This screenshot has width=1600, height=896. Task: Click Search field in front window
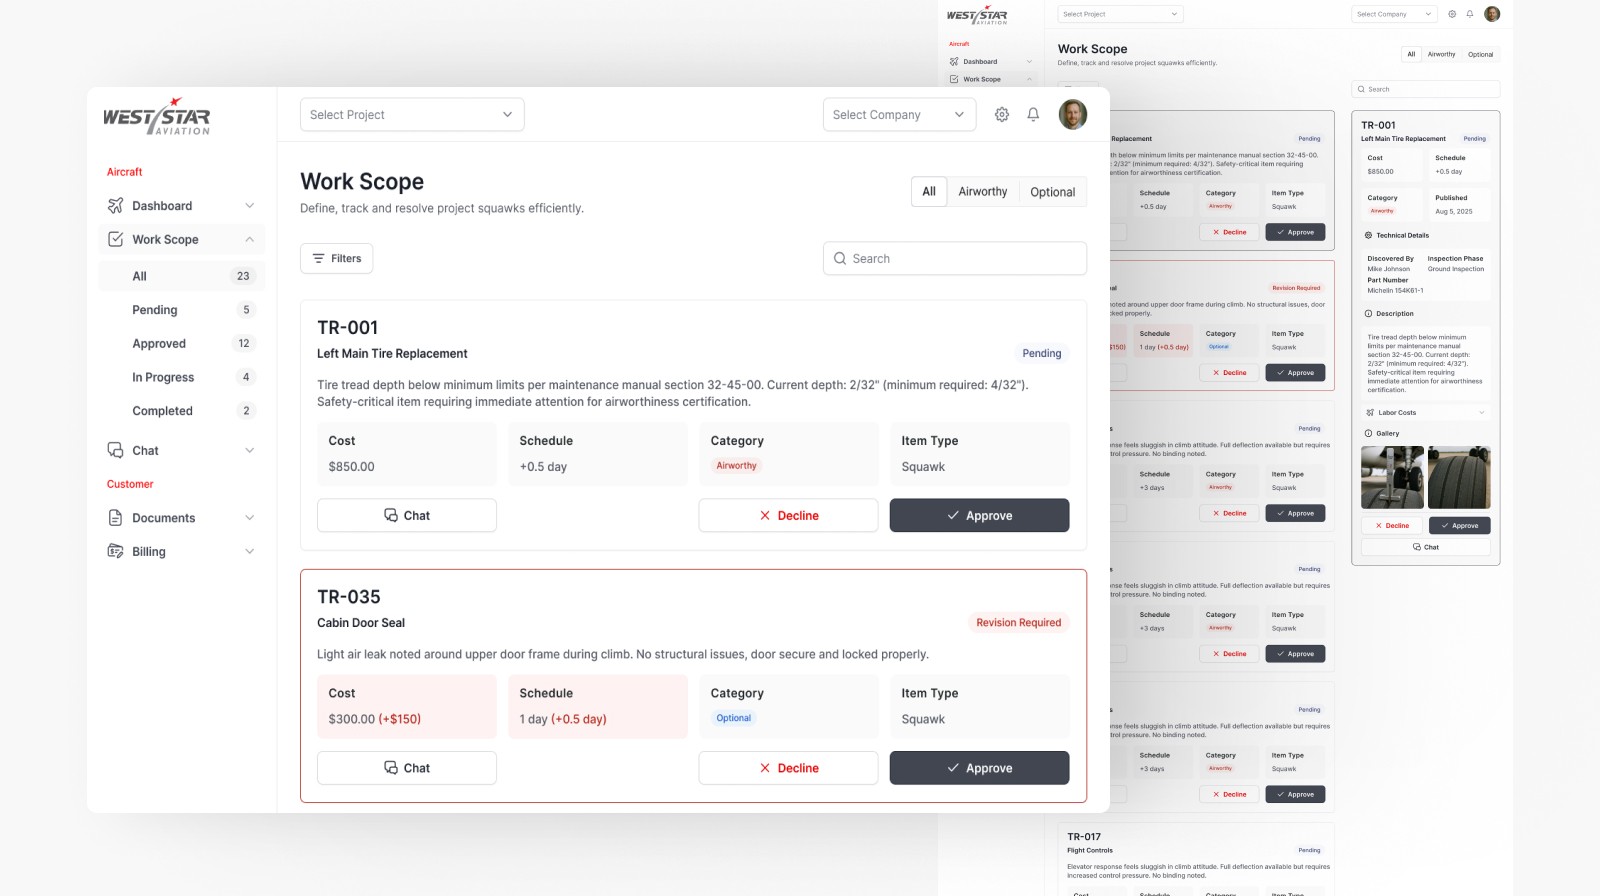coord(955,258)
